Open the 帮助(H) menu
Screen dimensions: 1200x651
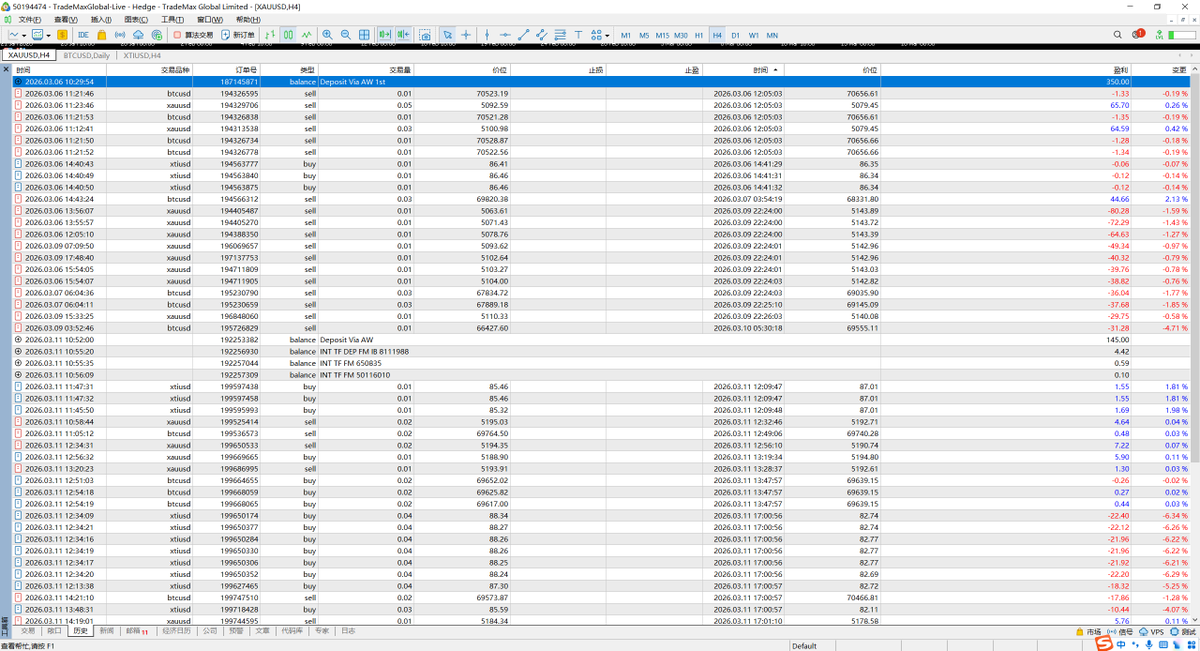247,19
